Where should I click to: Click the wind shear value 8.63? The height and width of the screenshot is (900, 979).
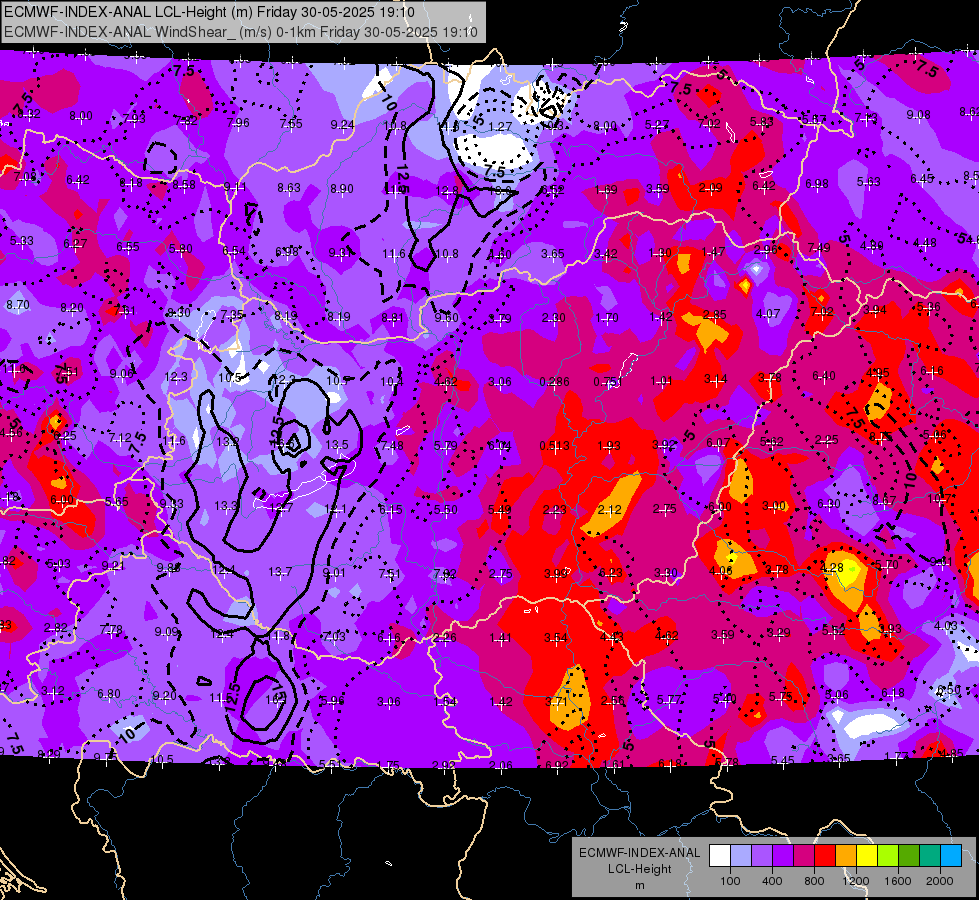click(289, 187)
